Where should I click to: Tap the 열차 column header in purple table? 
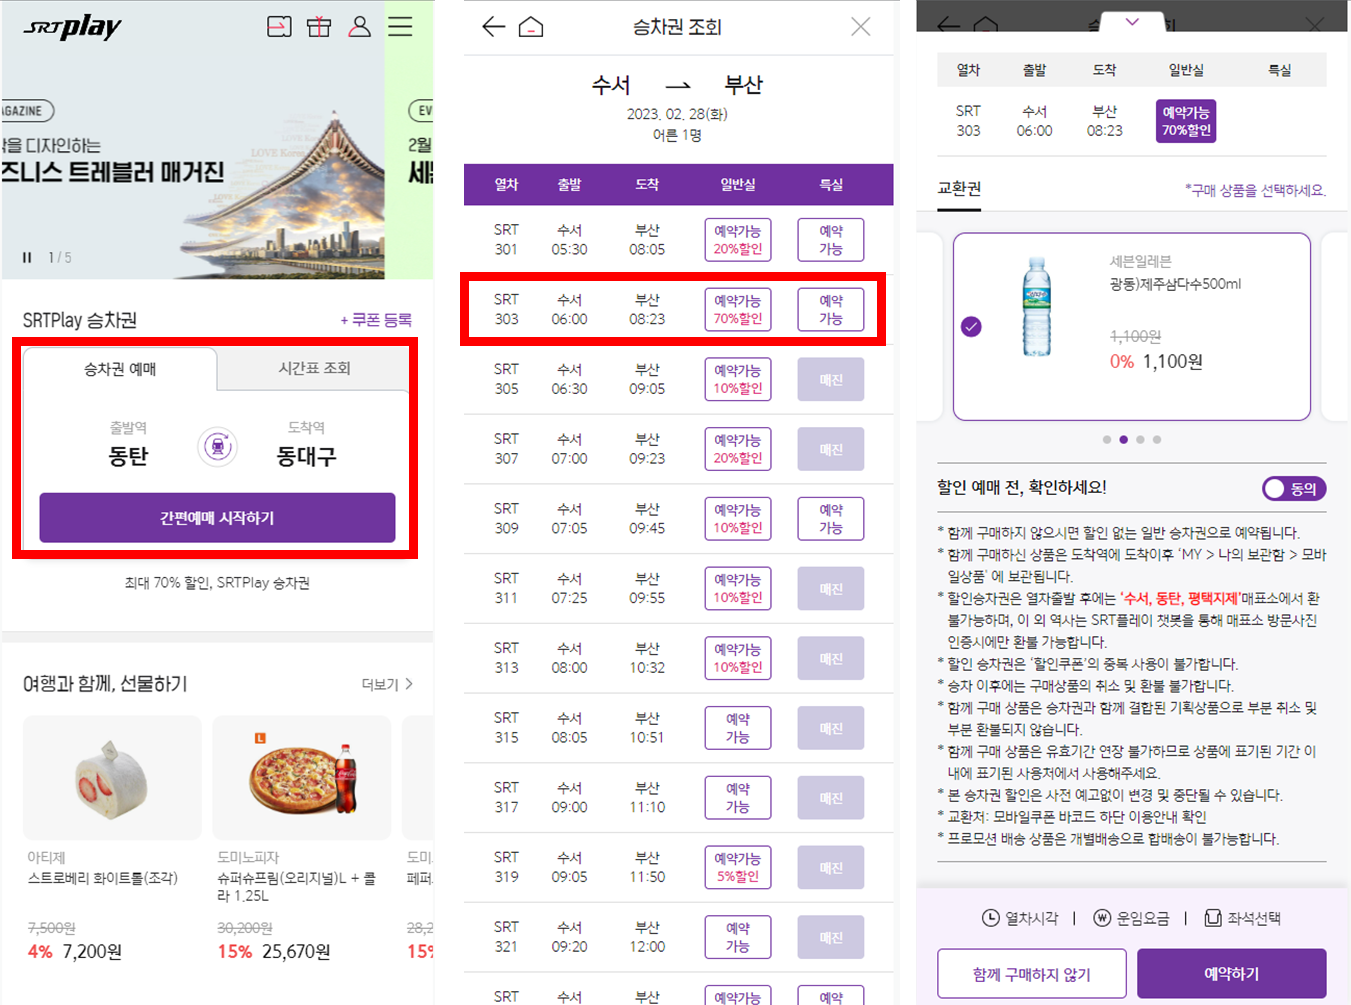(506, 185)
